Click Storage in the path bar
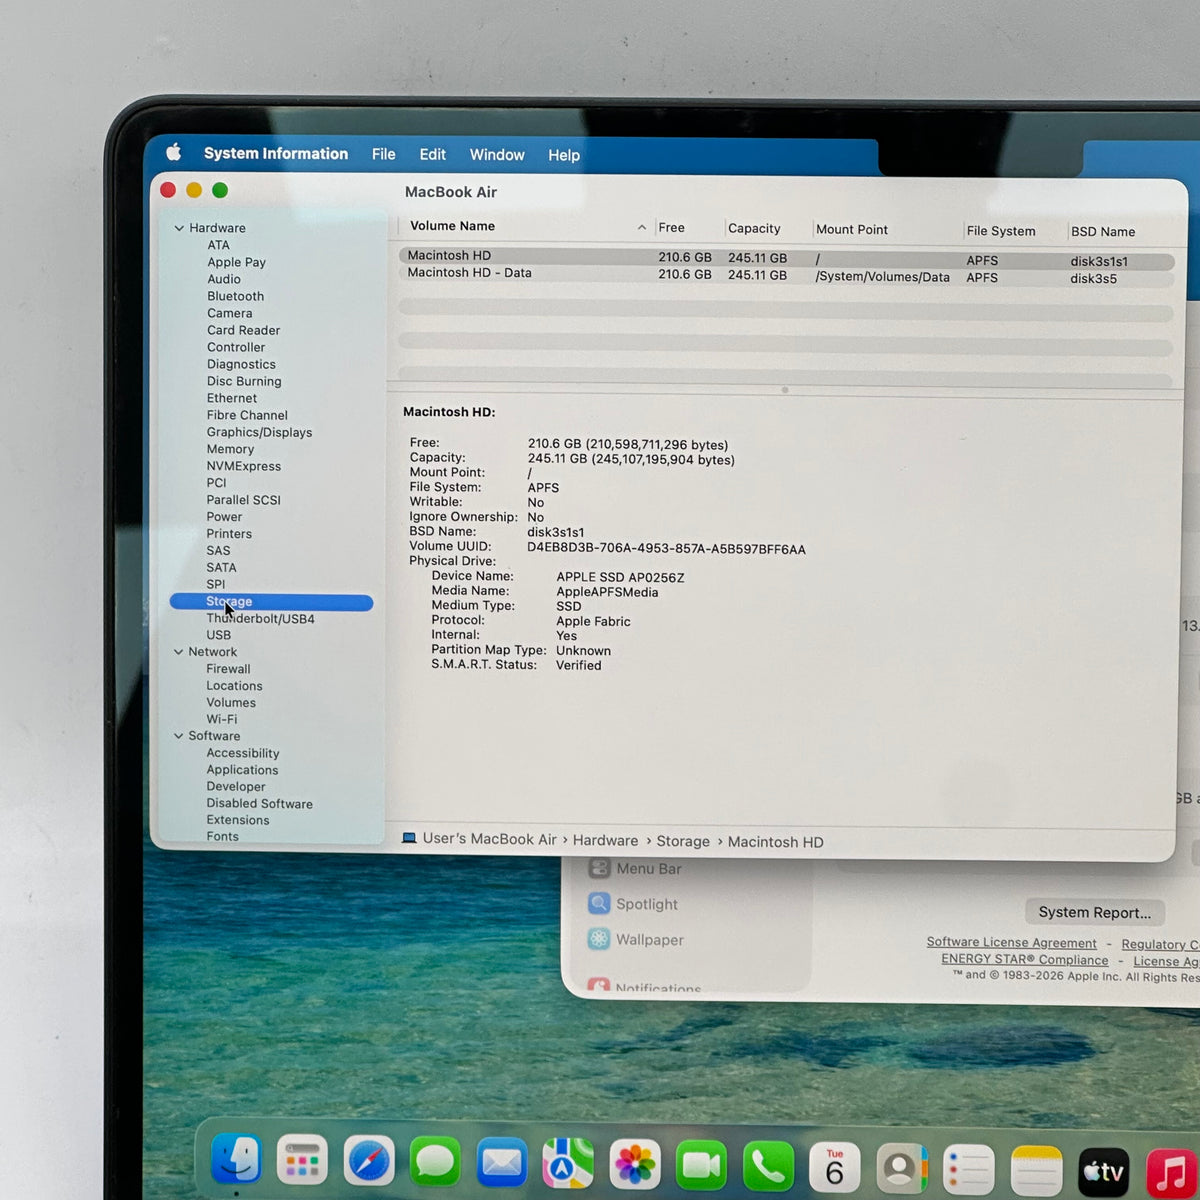The width and height of the screenshot is (1200, 1200). pos(683,841)
